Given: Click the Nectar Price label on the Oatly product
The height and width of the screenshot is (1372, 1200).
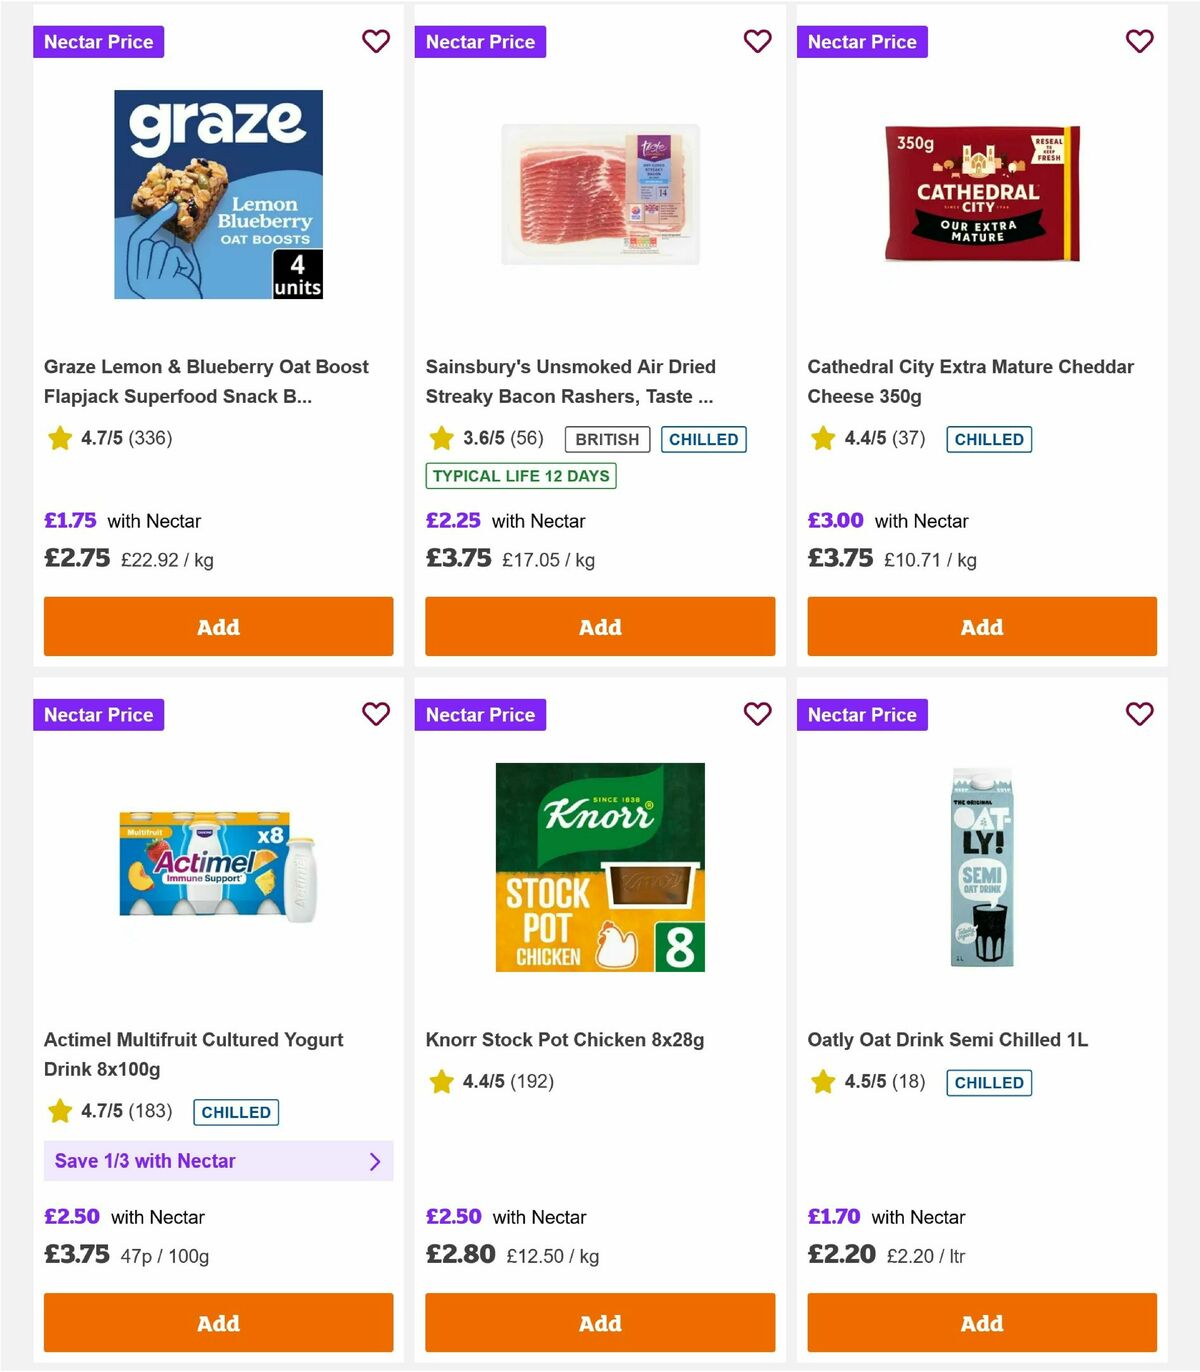Looking at the screenshot, I should point(862,714).
